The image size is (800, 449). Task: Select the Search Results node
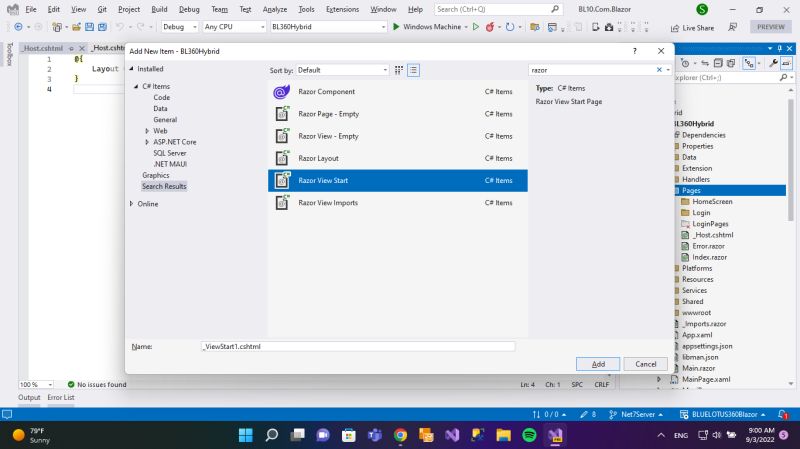click(x=164, y=186)
